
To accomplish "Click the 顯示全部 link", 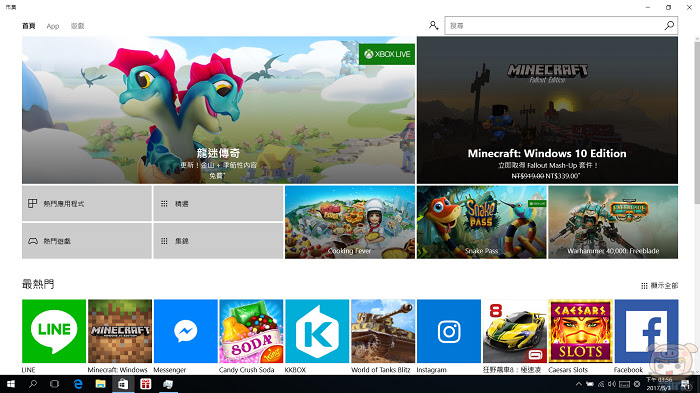I will (x=659, y=285).
